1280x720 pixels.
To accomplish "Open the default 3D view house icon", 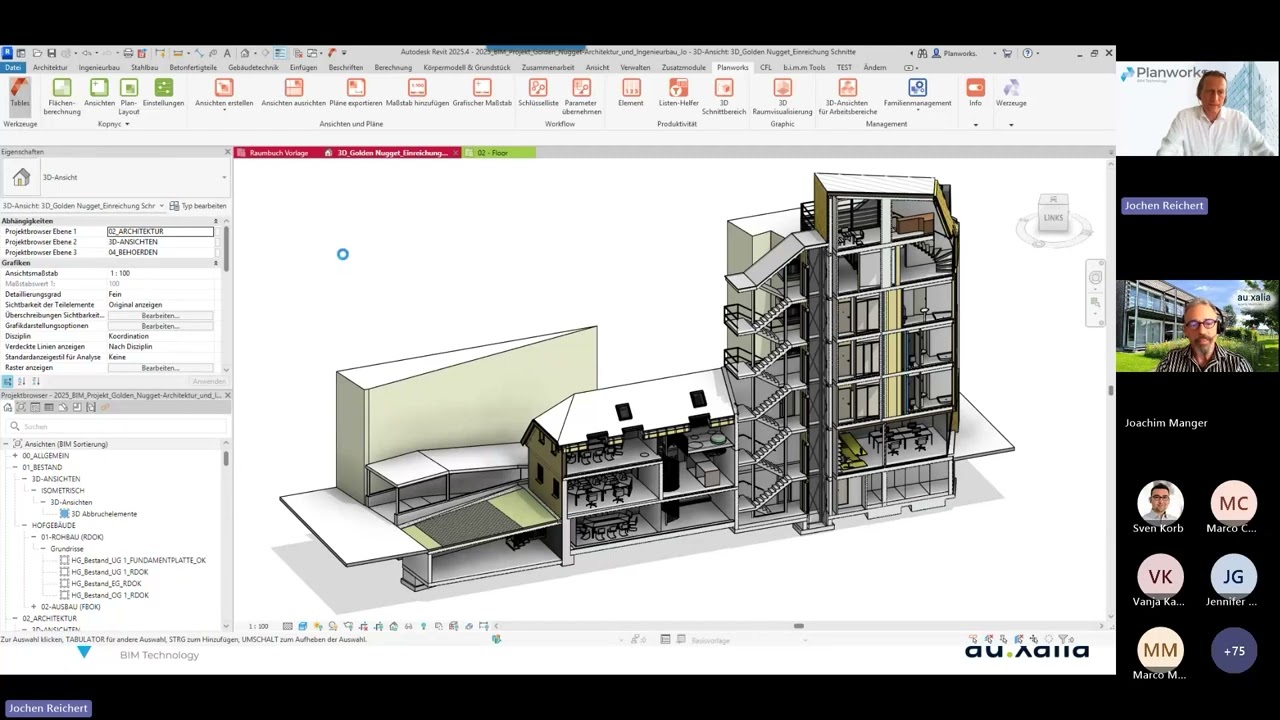I will [245, 53].
